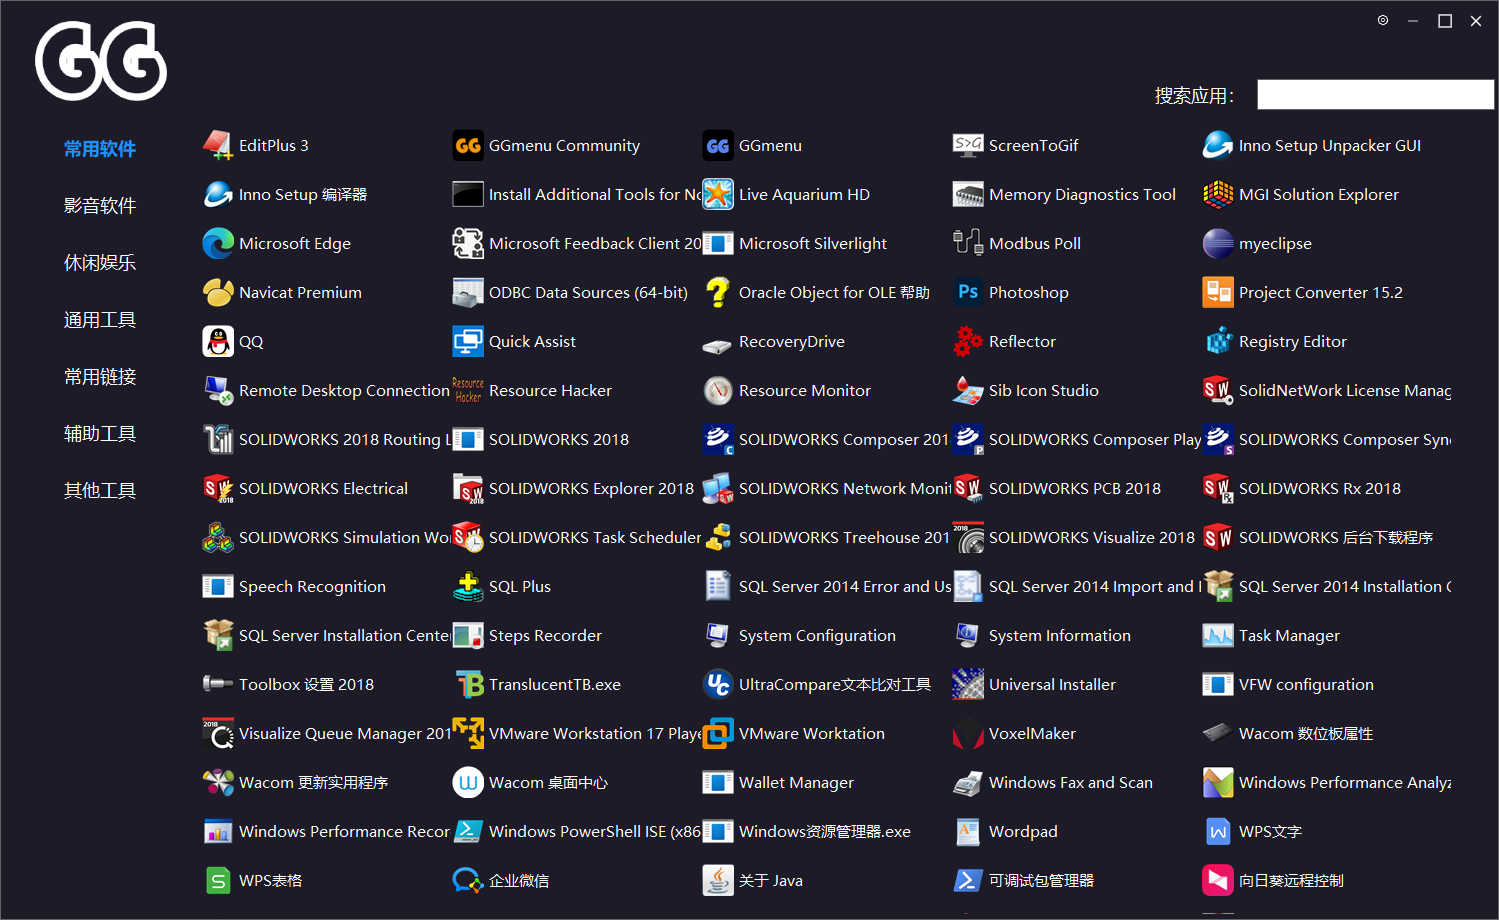1499x920 pixels.
Task: Open the Photoshop icon
Action: pos(968,292)
